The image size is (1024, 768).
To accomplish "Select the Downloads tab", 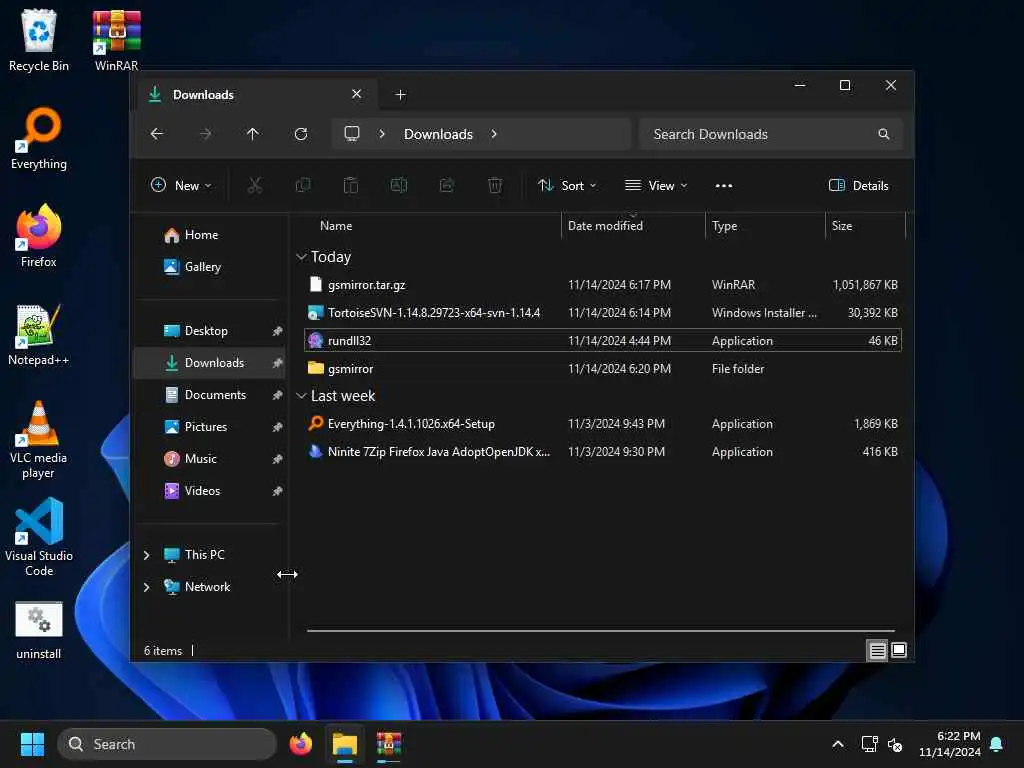I will tap(257, 95).
